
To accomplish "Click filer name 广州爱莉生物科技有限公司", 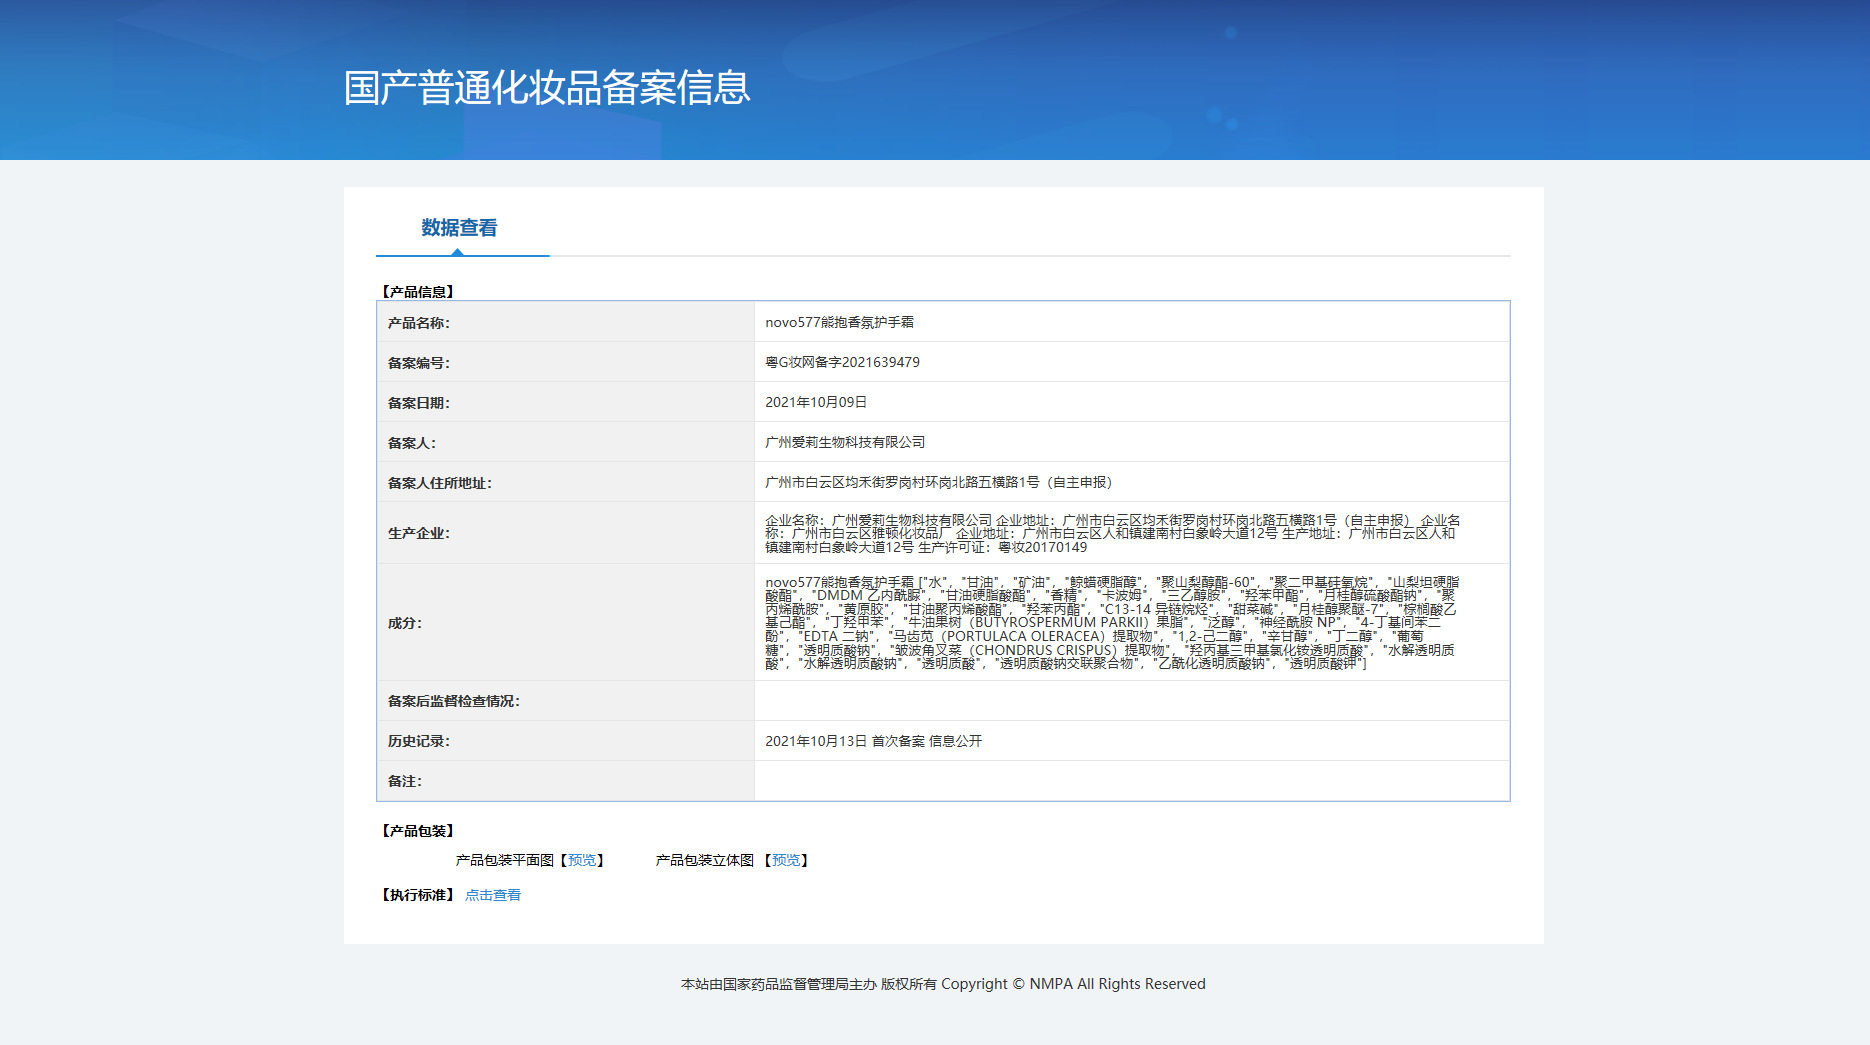I will click(x=845, y=442).
